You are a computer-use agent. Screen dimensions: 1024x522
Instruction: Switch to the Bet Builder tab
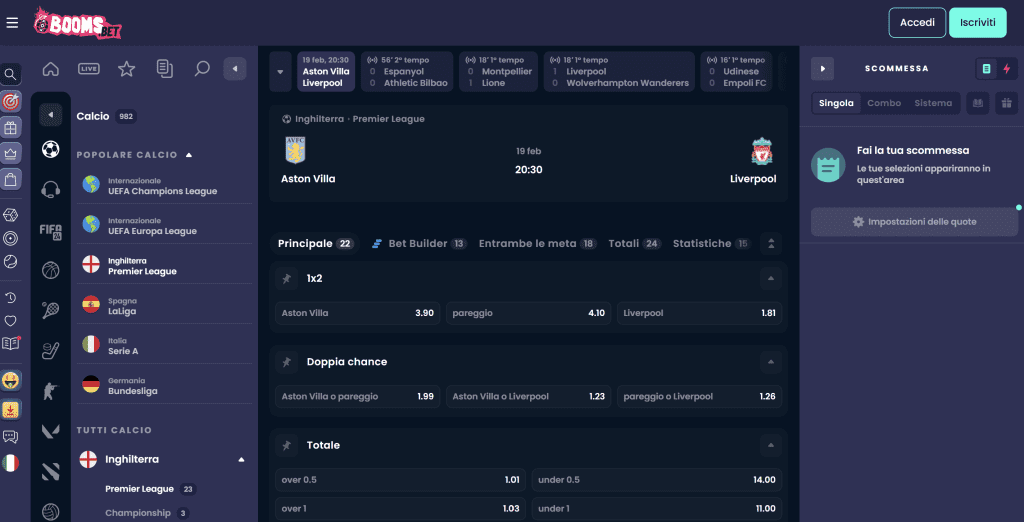[x=419, y=244]
